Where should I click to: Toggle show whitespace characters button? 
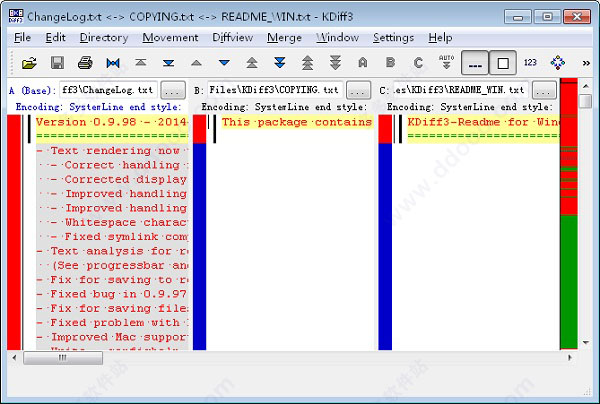tap(475, 63)
